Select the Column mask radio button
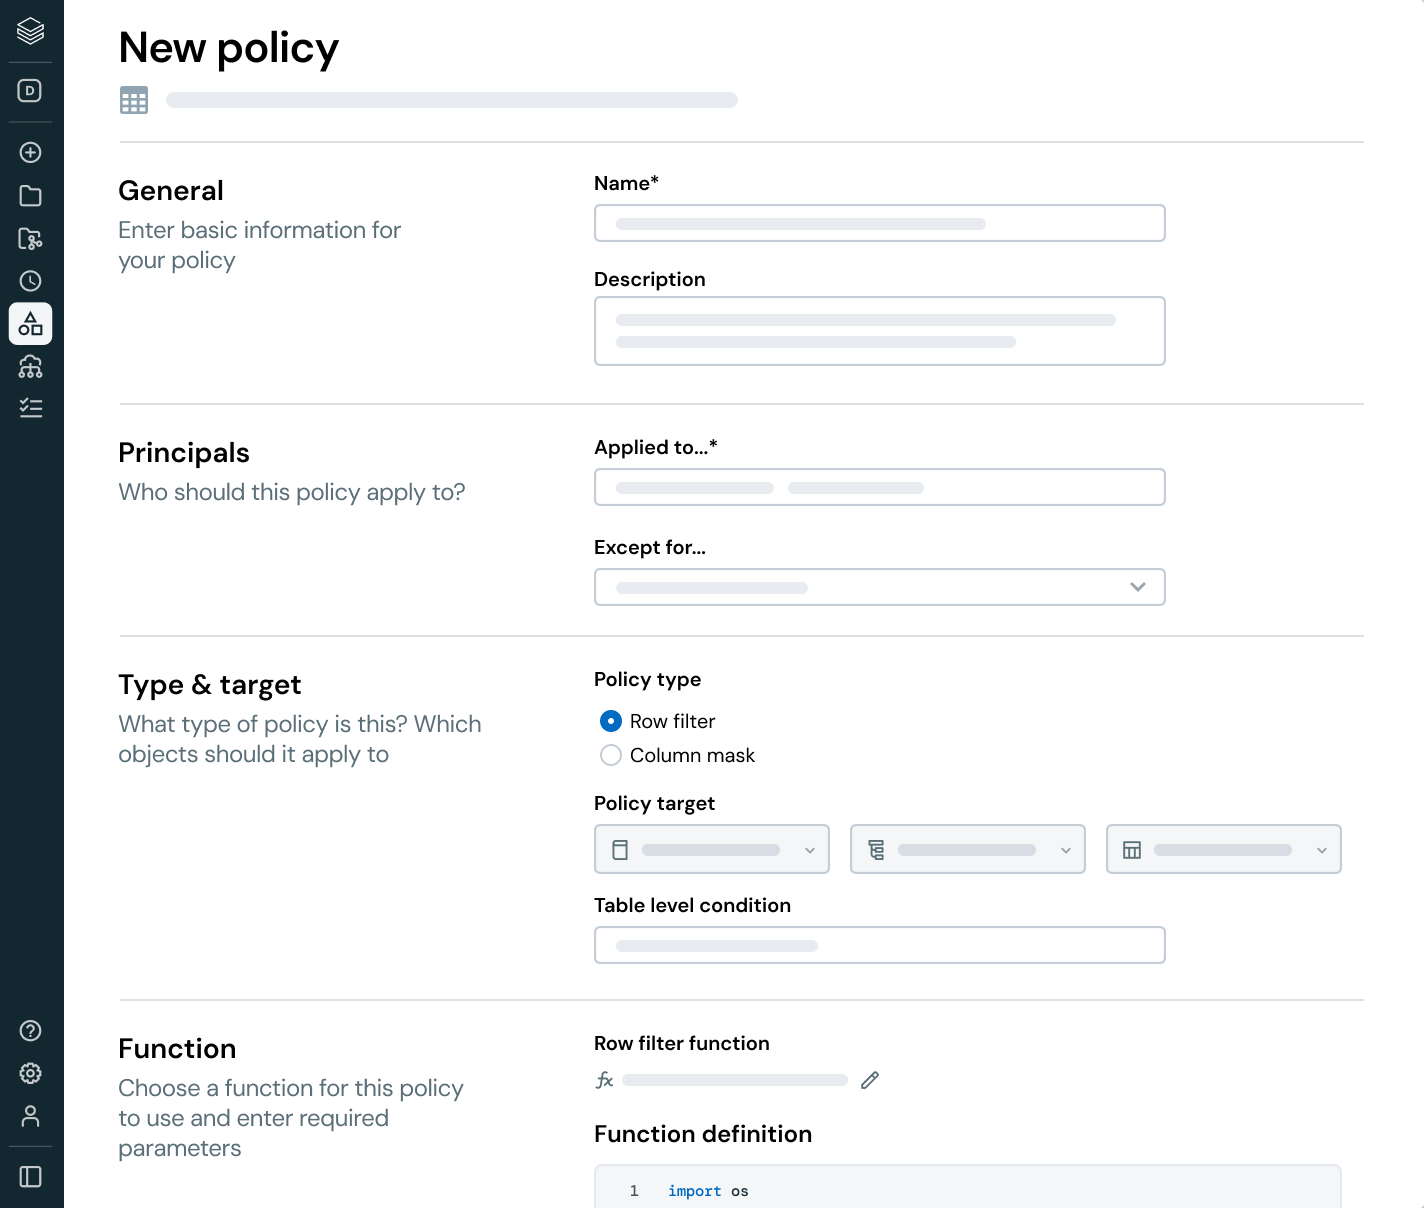This screenshot has height=1208, width=1424. 611,755
